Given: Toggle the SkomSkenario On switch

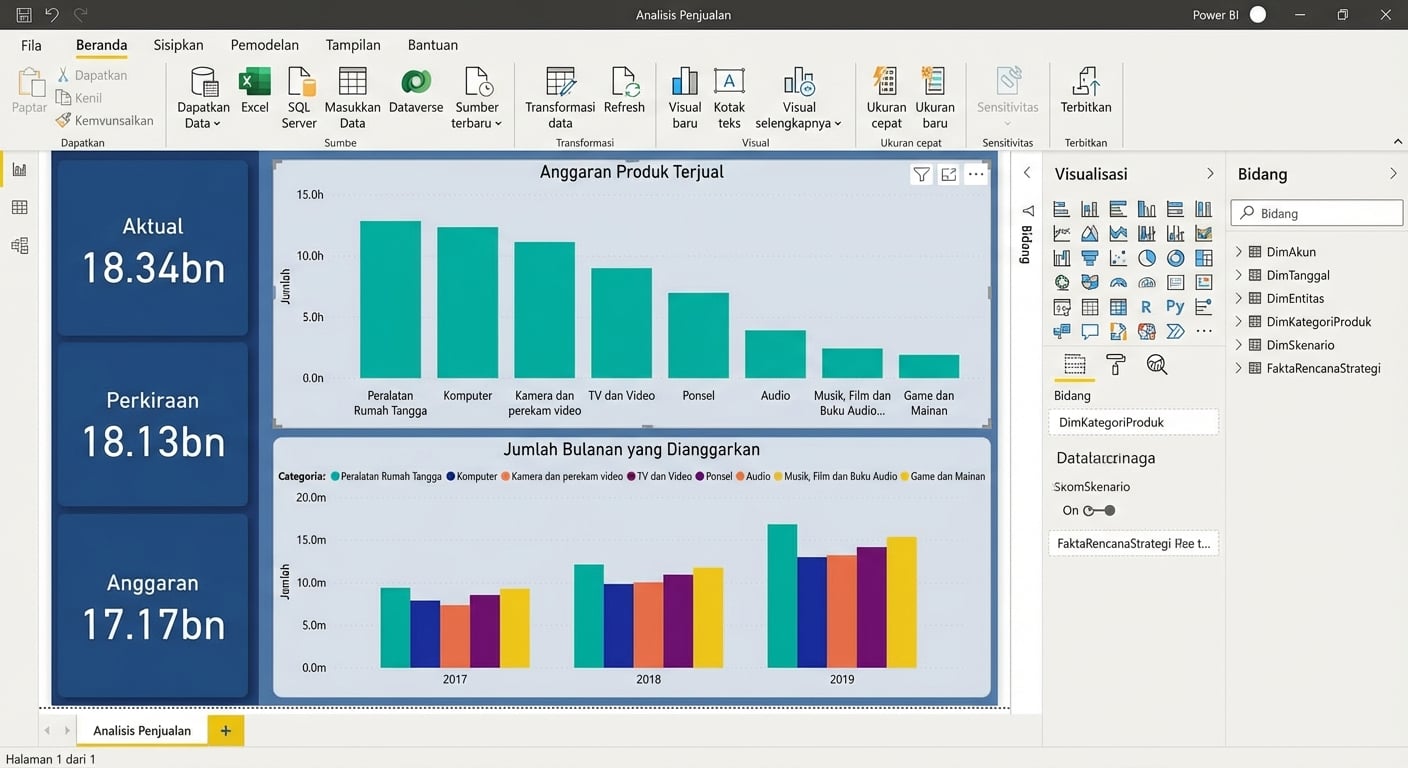Looking at the screenshot, I should 1099,511.
